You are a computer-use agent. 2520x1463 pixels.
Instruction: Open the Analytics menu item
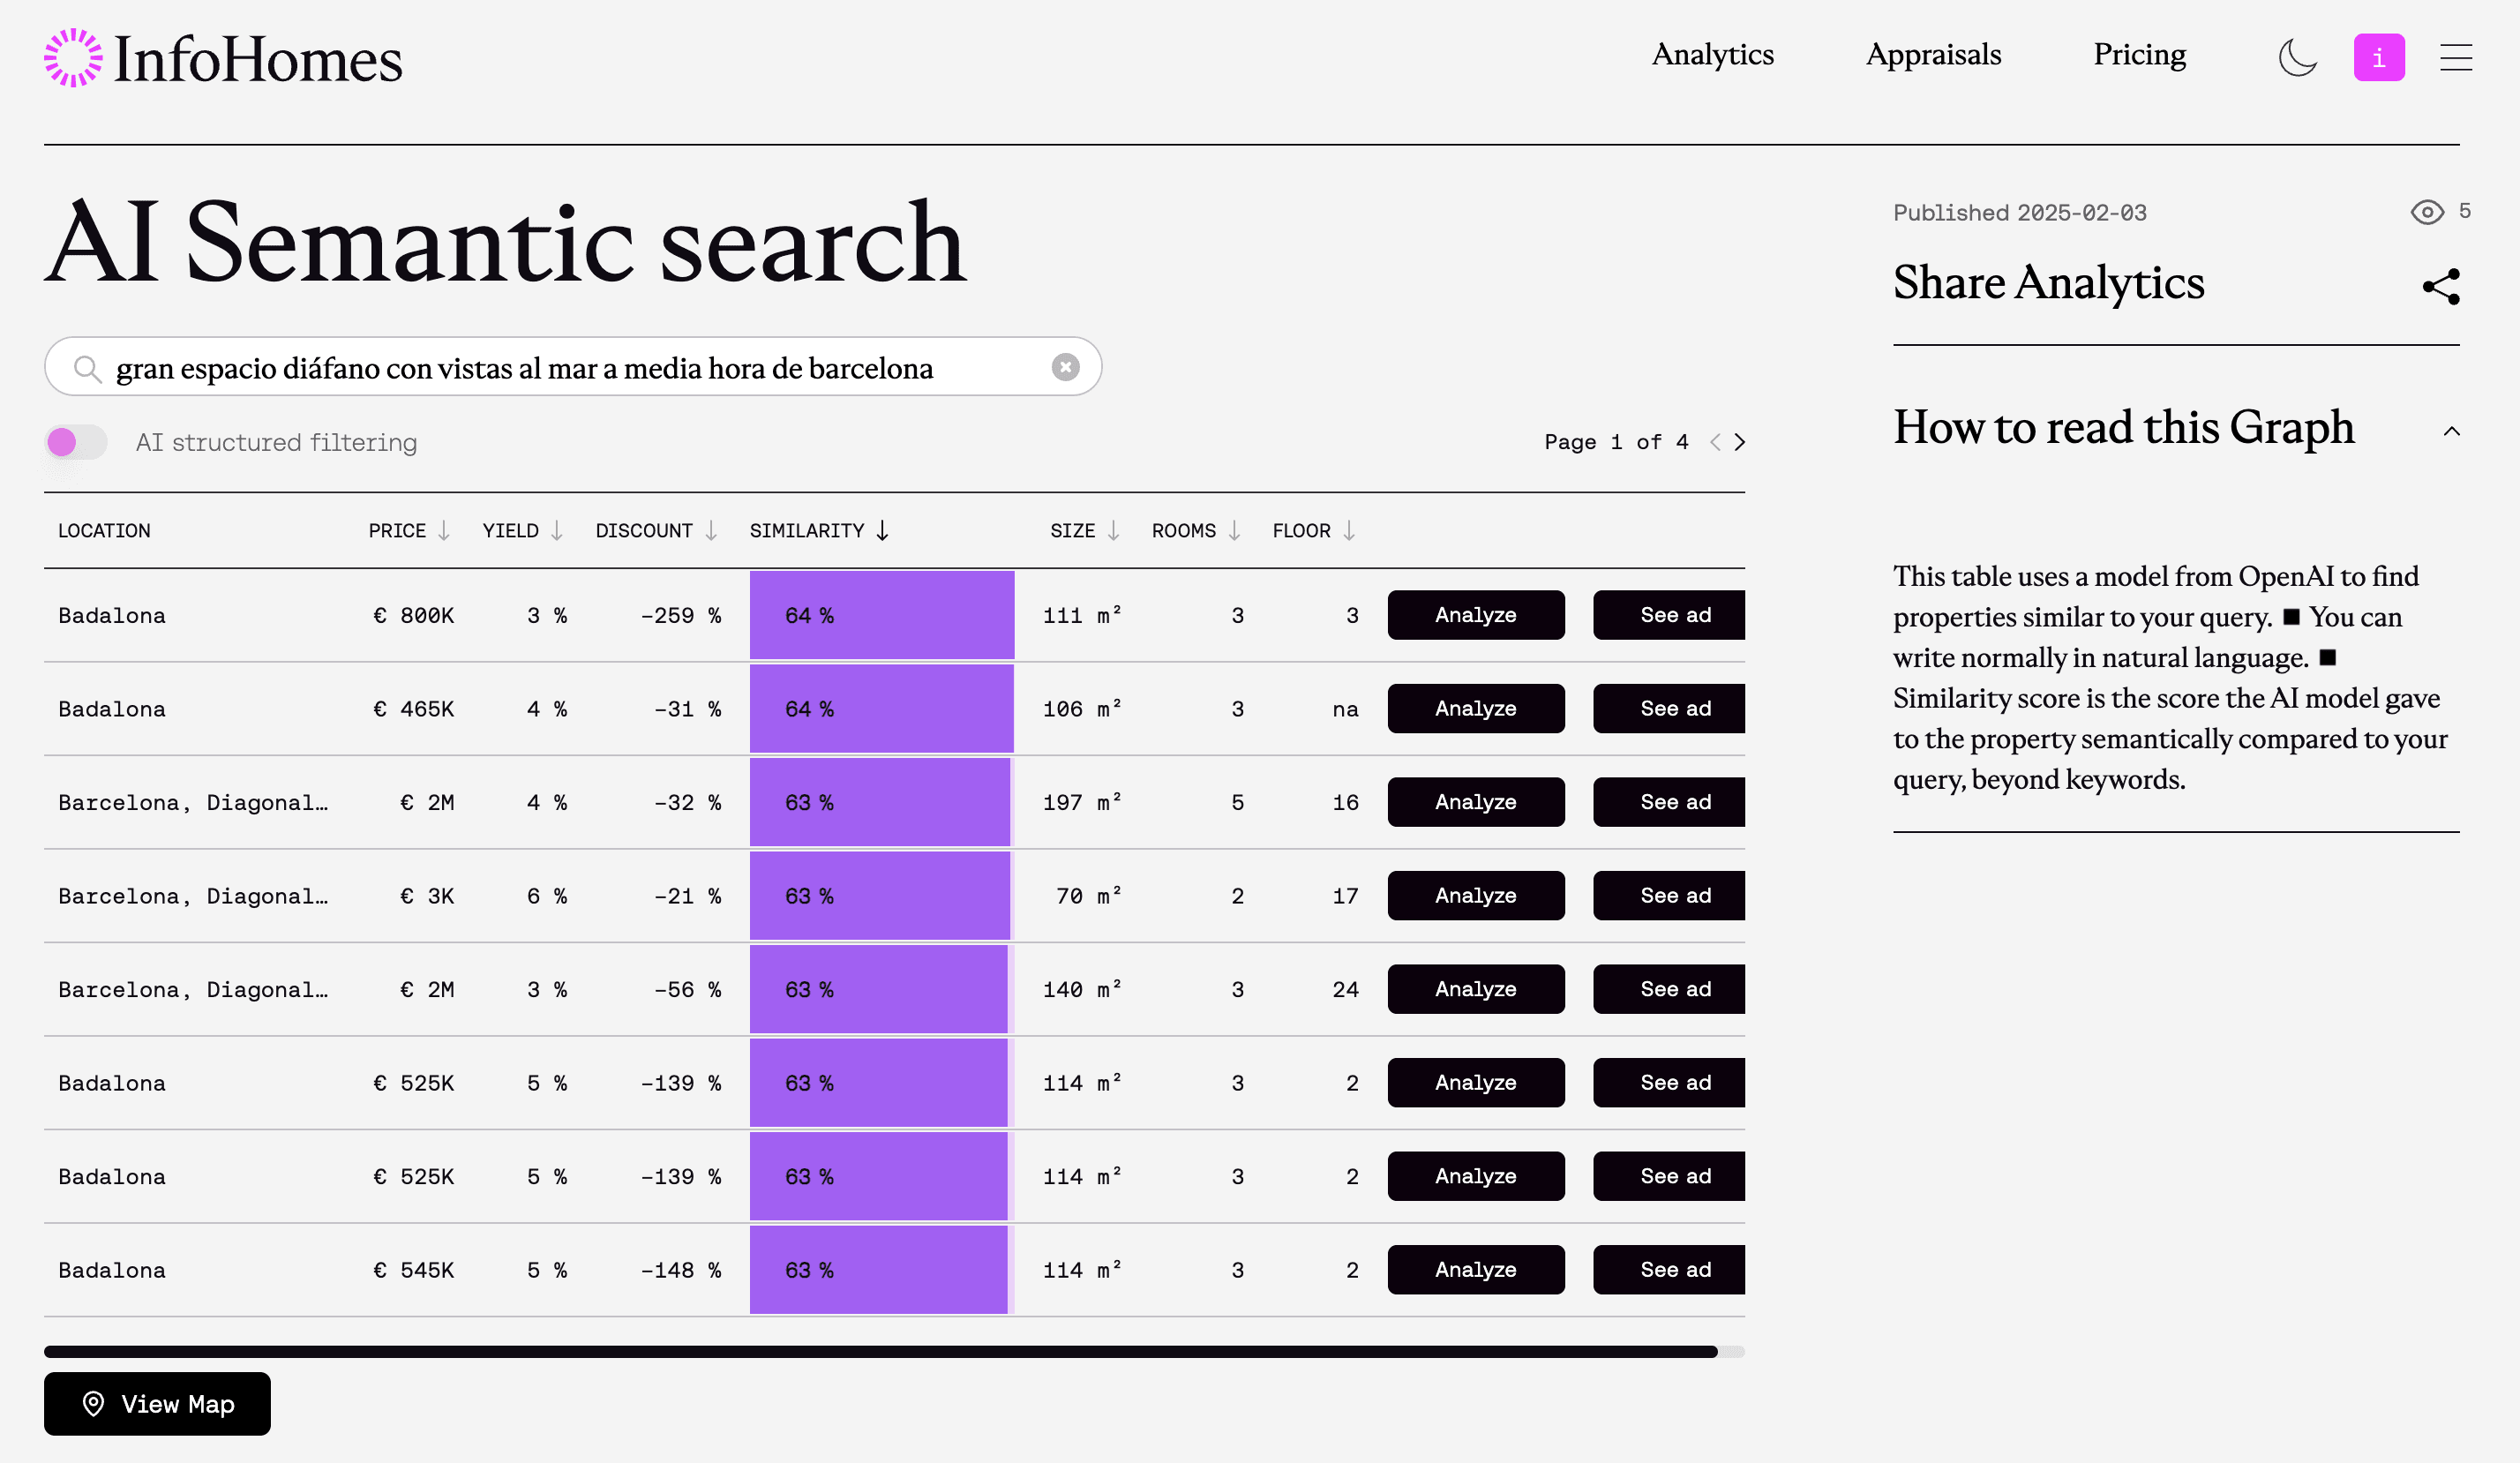click(1712, 54)
